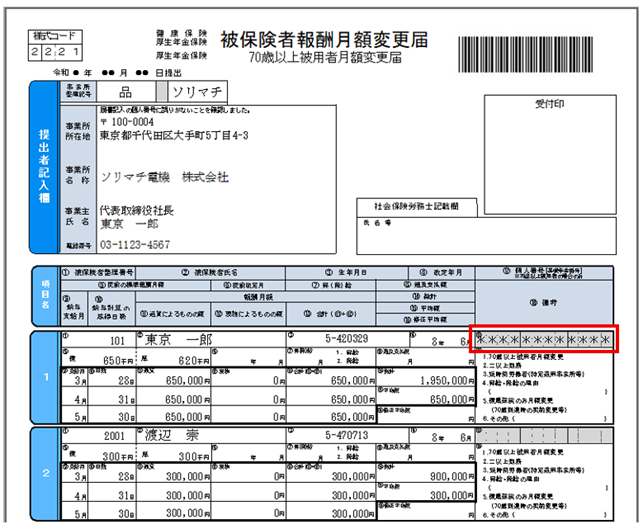The height and width of the screenshot is (529, 643).
Task: Select the title 代表取締役社長
Action: pos(137,210)
